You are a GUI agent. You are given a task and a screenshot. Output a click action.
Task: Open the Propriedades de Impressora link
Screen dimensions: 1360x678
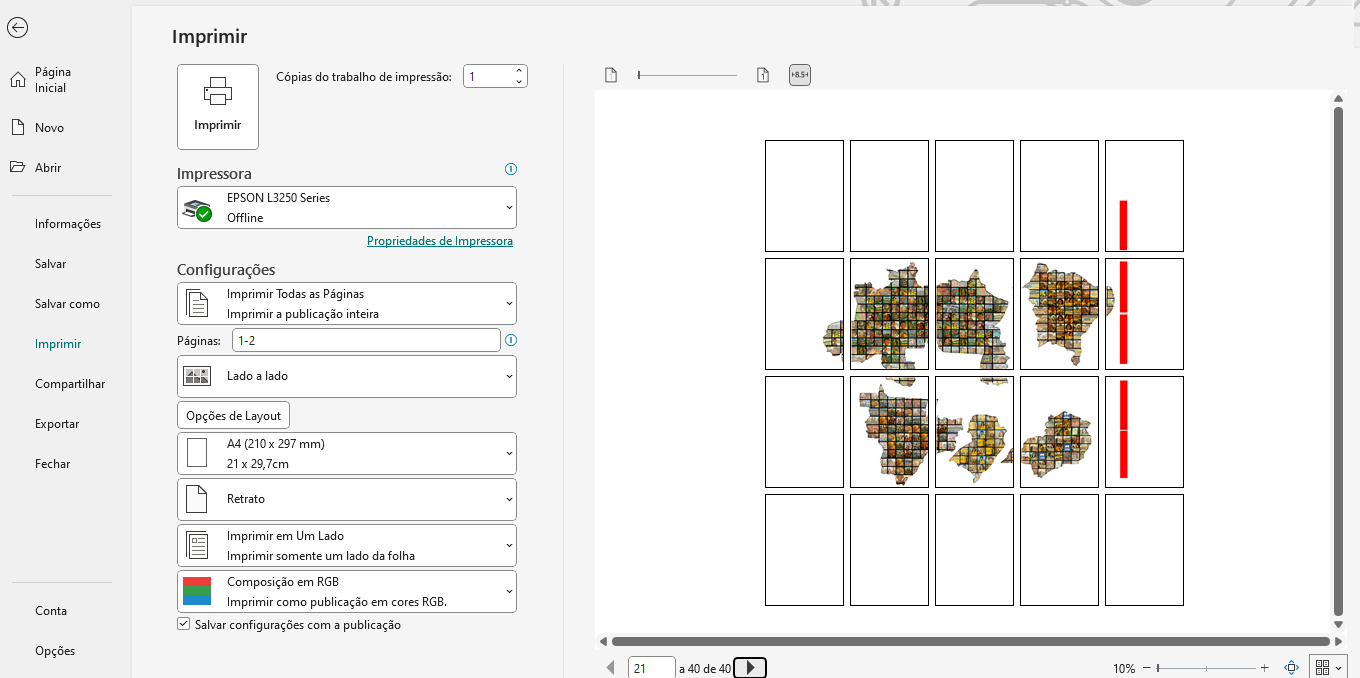pos(440,241)
